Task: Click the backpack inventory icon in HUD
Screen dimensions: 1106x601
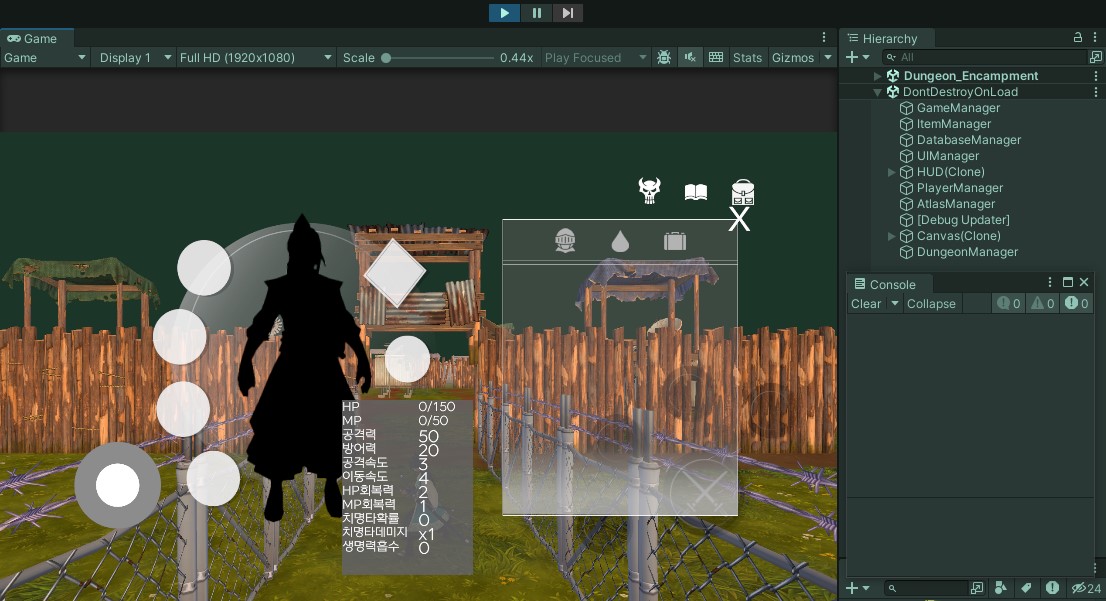Action: pos(743,192)
